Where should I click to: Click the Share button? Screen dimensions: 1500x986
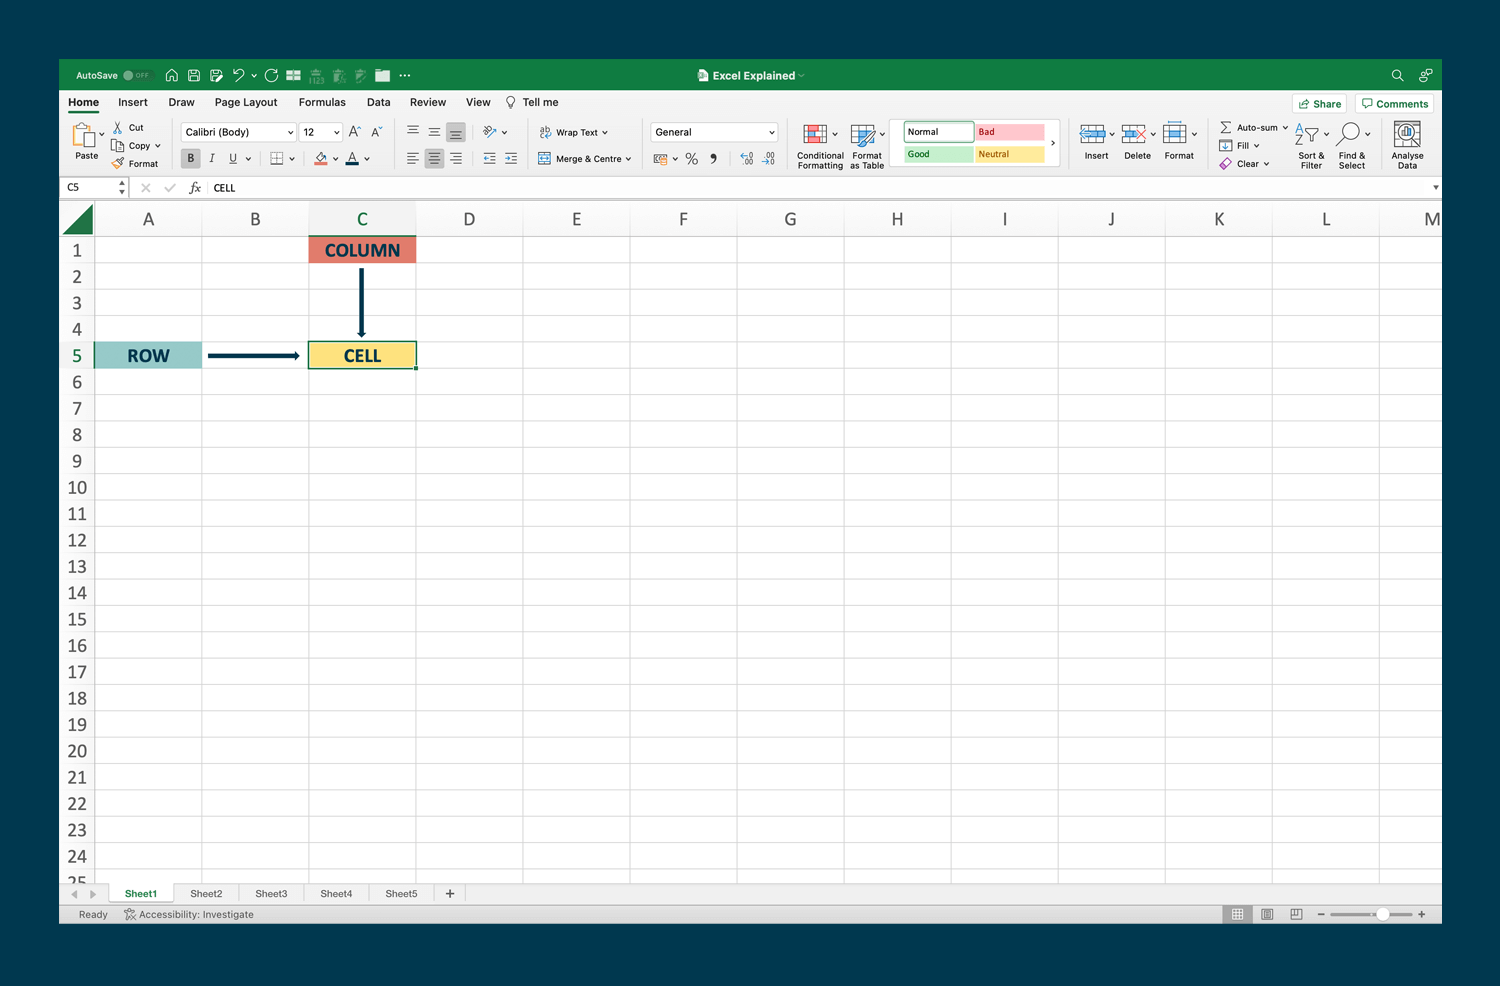1319,103
